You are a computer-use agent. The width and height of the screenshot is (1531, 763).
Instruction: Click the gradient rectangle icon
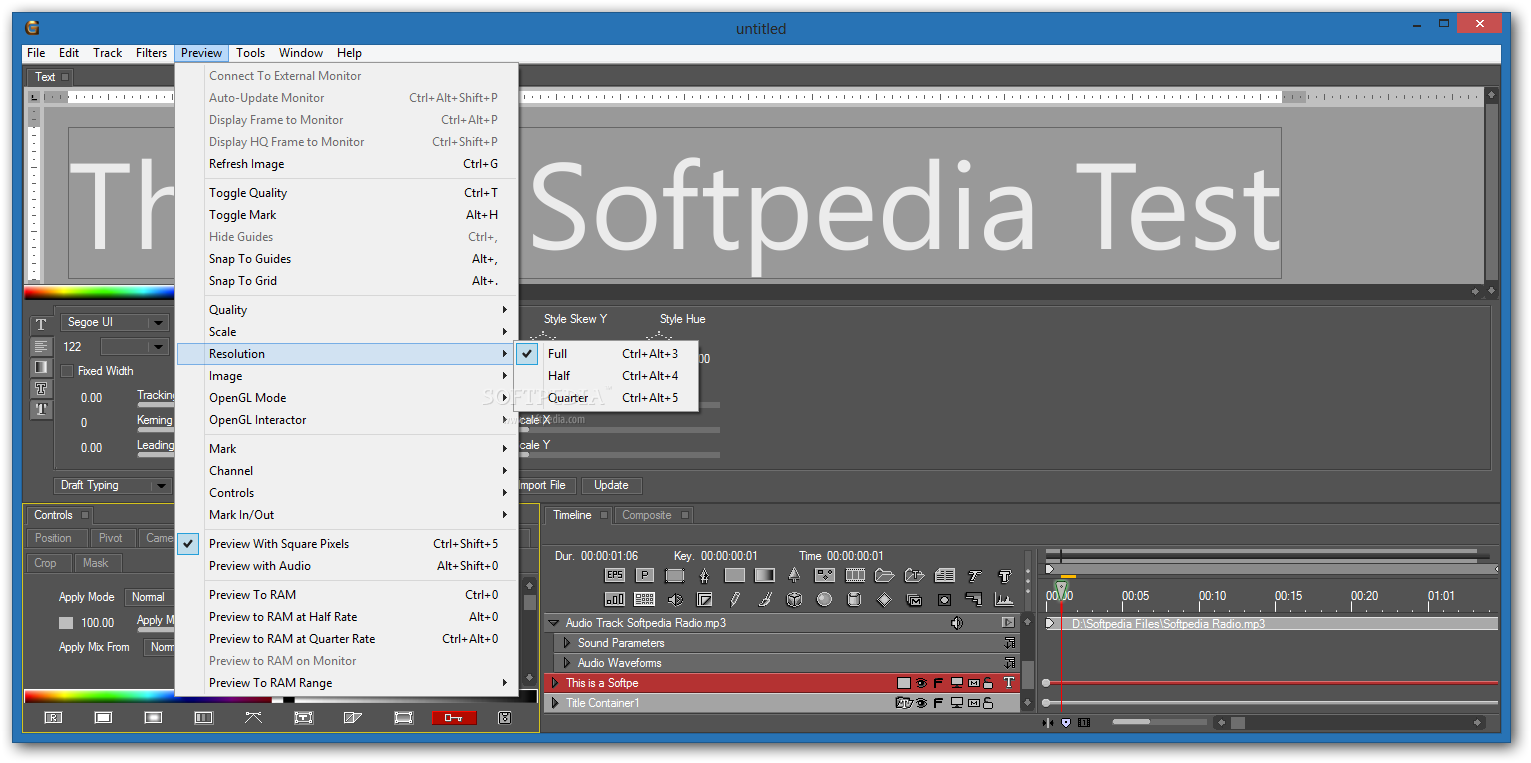click(x=765, y=575)
